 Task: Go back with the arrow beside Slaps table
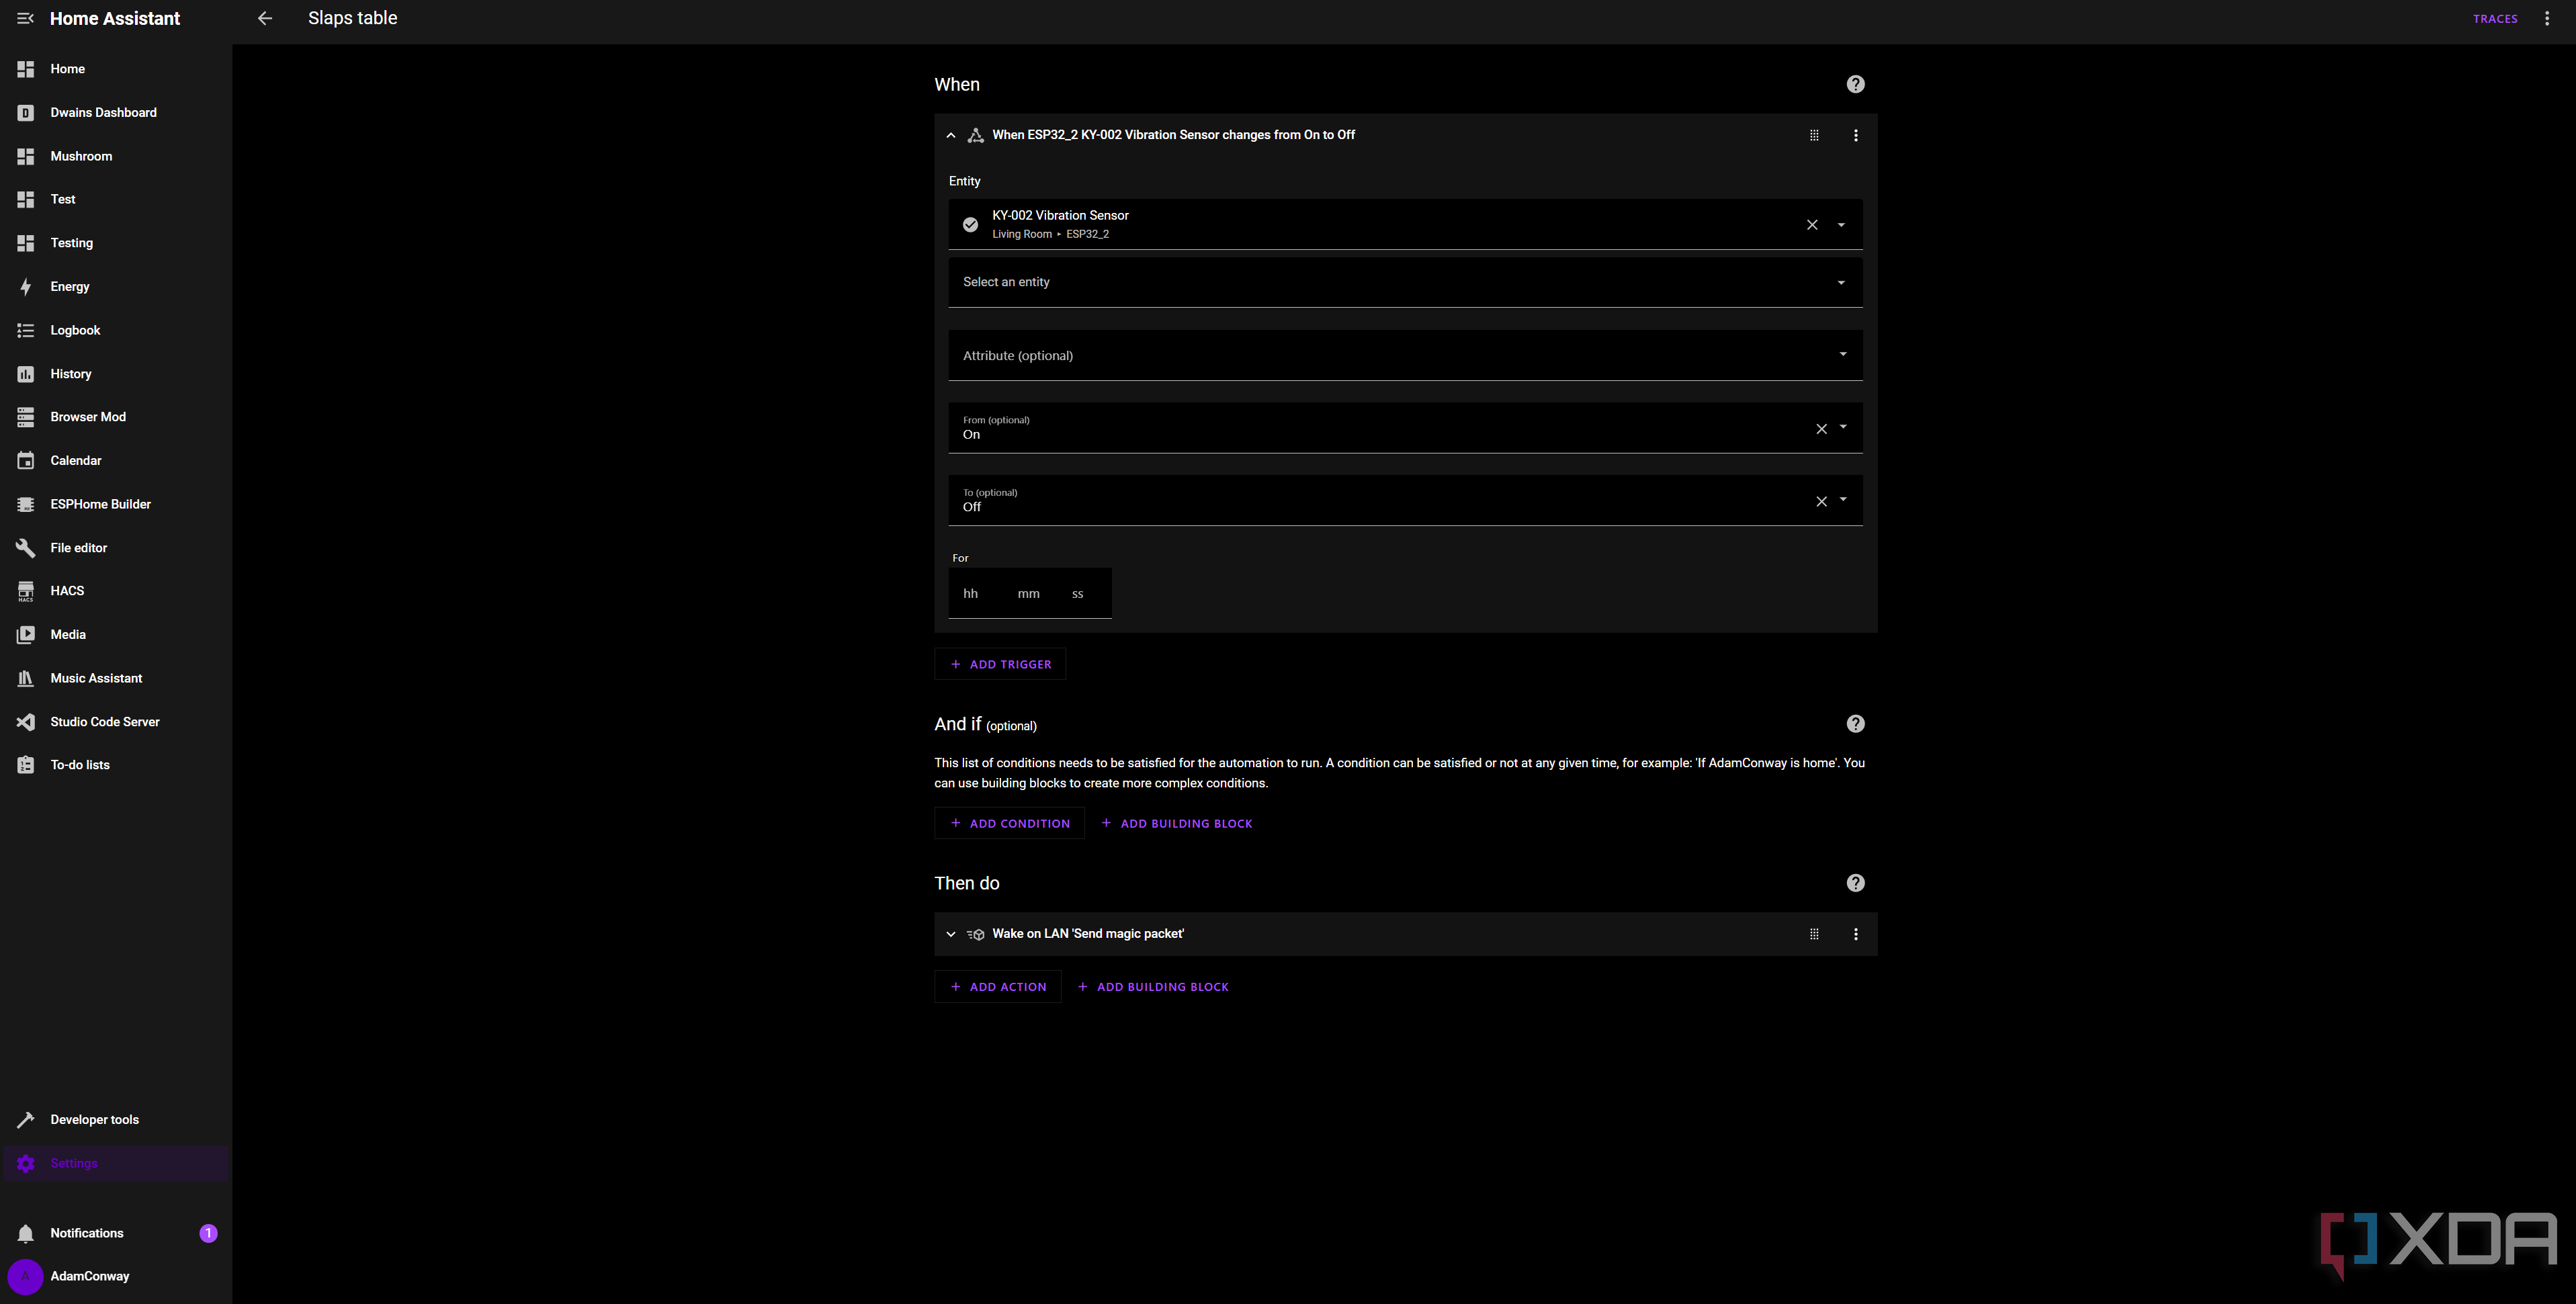pyautogui.click(x=265, y=18)
